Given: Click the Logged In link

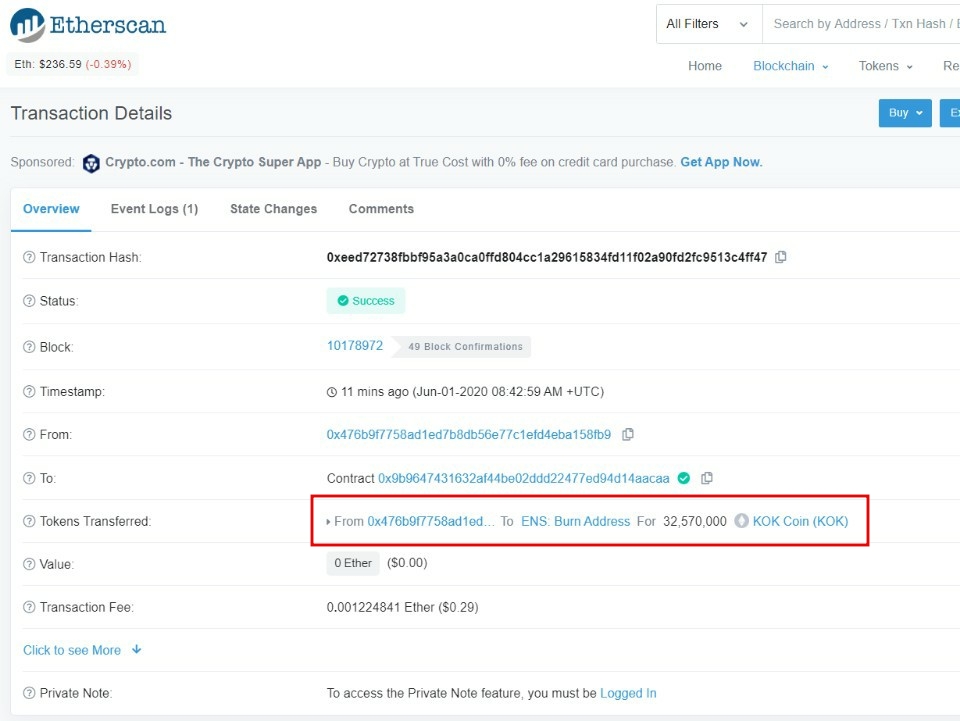Looking at the screenshot, I should click(628, 693).
